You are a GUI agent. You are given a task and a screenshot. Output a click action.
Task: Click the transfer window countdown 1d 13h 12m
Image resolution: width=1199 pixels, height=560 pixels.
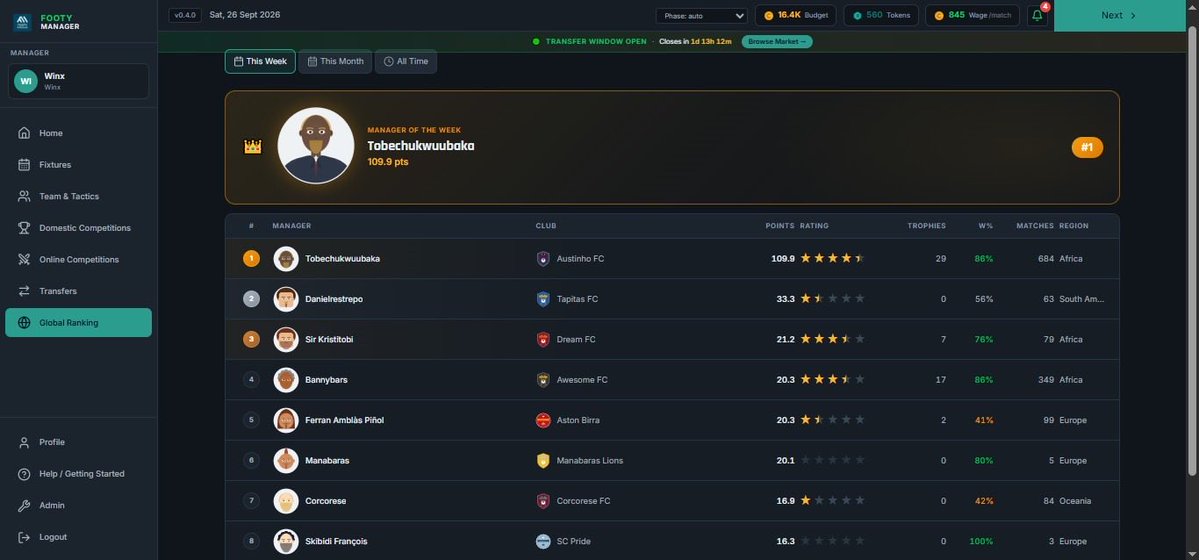[x=711, y=41]
